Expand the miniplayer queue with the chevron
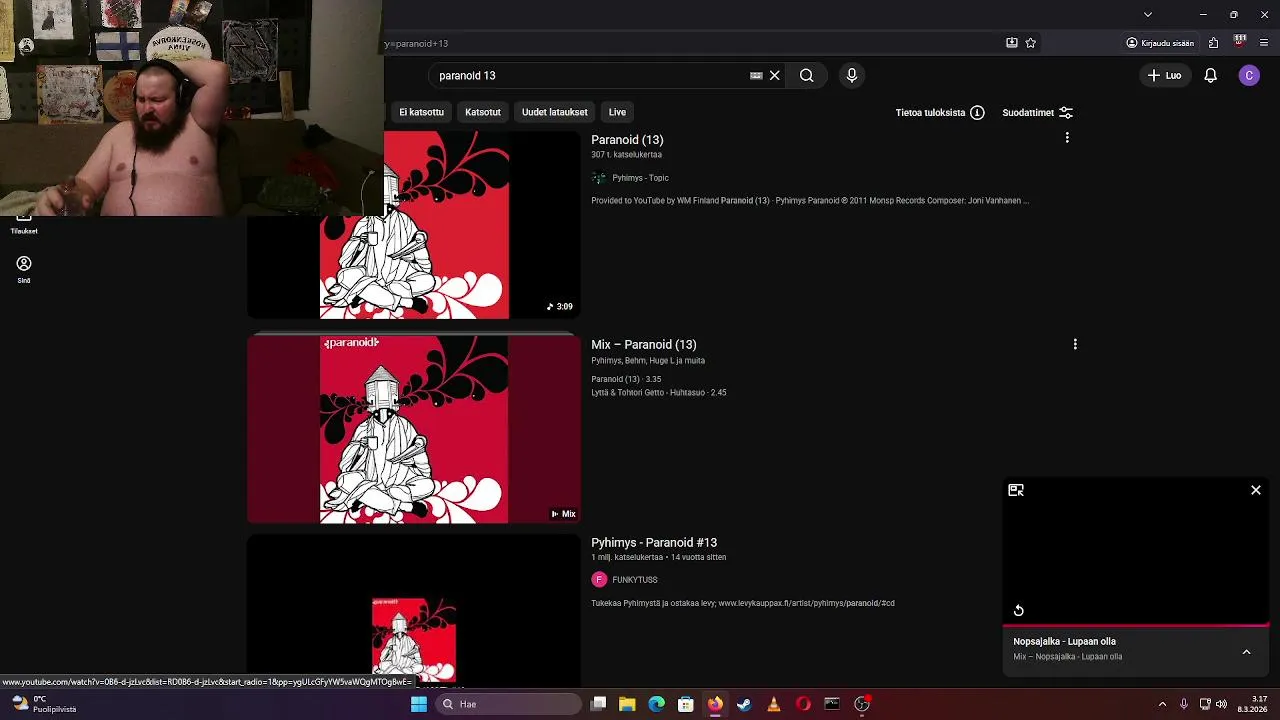 [1246, 652]
